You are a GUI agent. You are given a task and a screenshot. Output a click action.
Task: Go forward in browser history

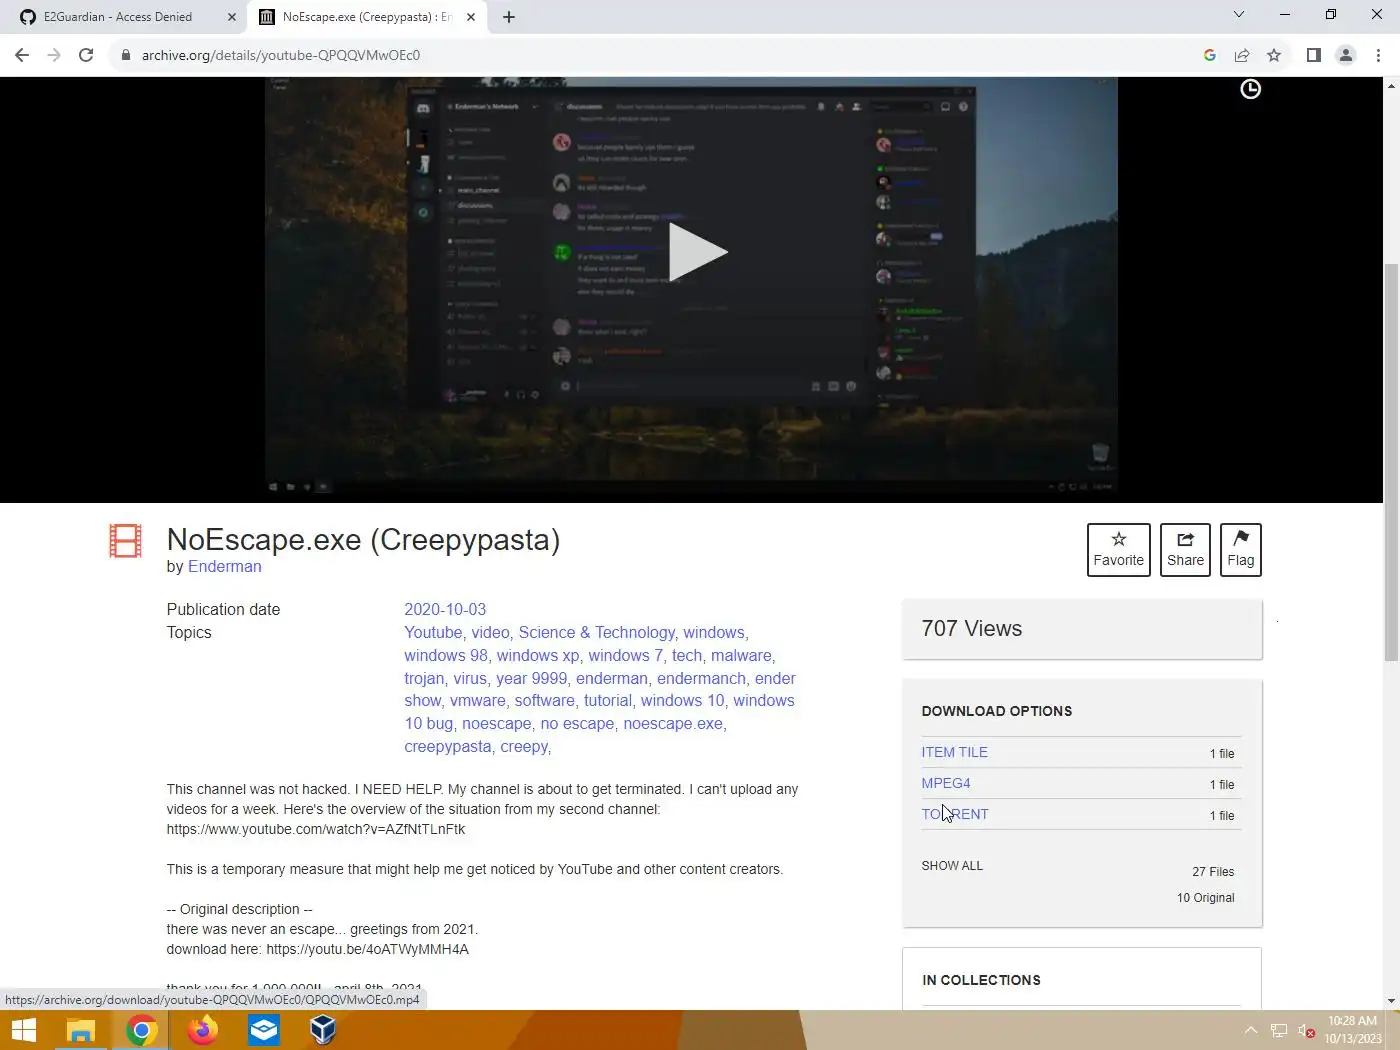[x=54, y=55]
